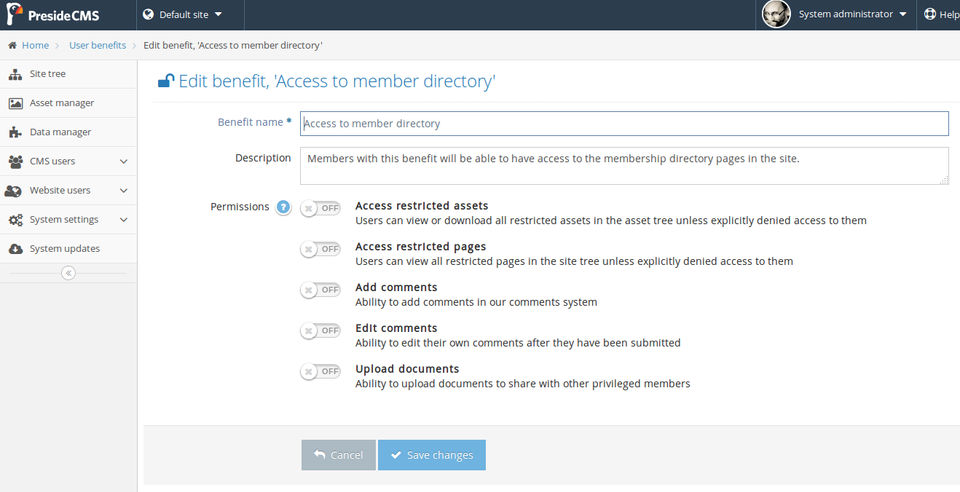Click the 'Access restricted assets' permission heading
960x492 pixels.
[422, 206]
